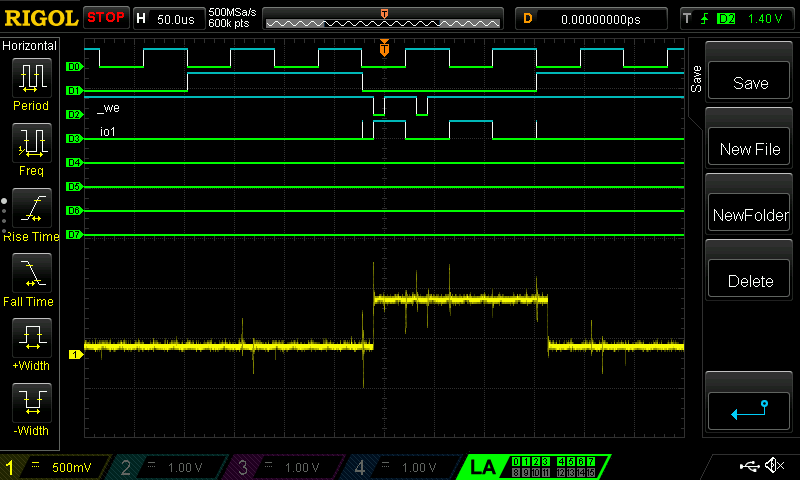
Task: Open the trigger level 1.40 V setting
Action: click(x=737, y=18)
